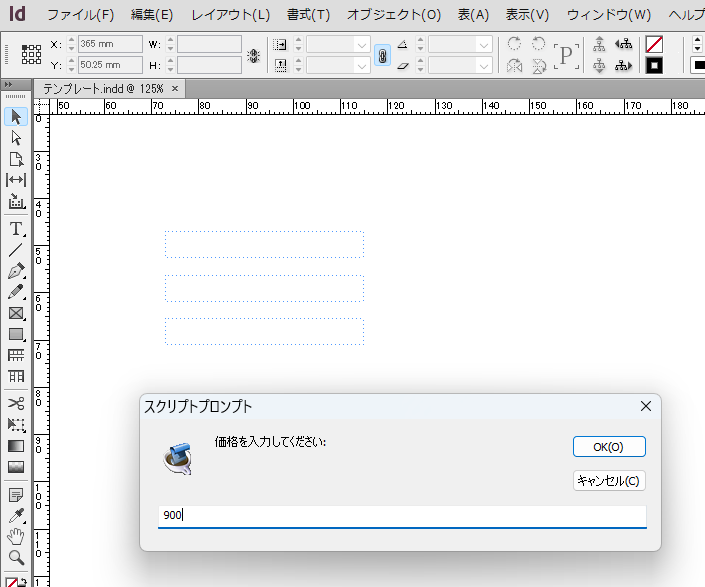Image resolution: width=705 pixels, height=587 pixels.
Task: Activate the Zoom tool
Action: (16, 557)
